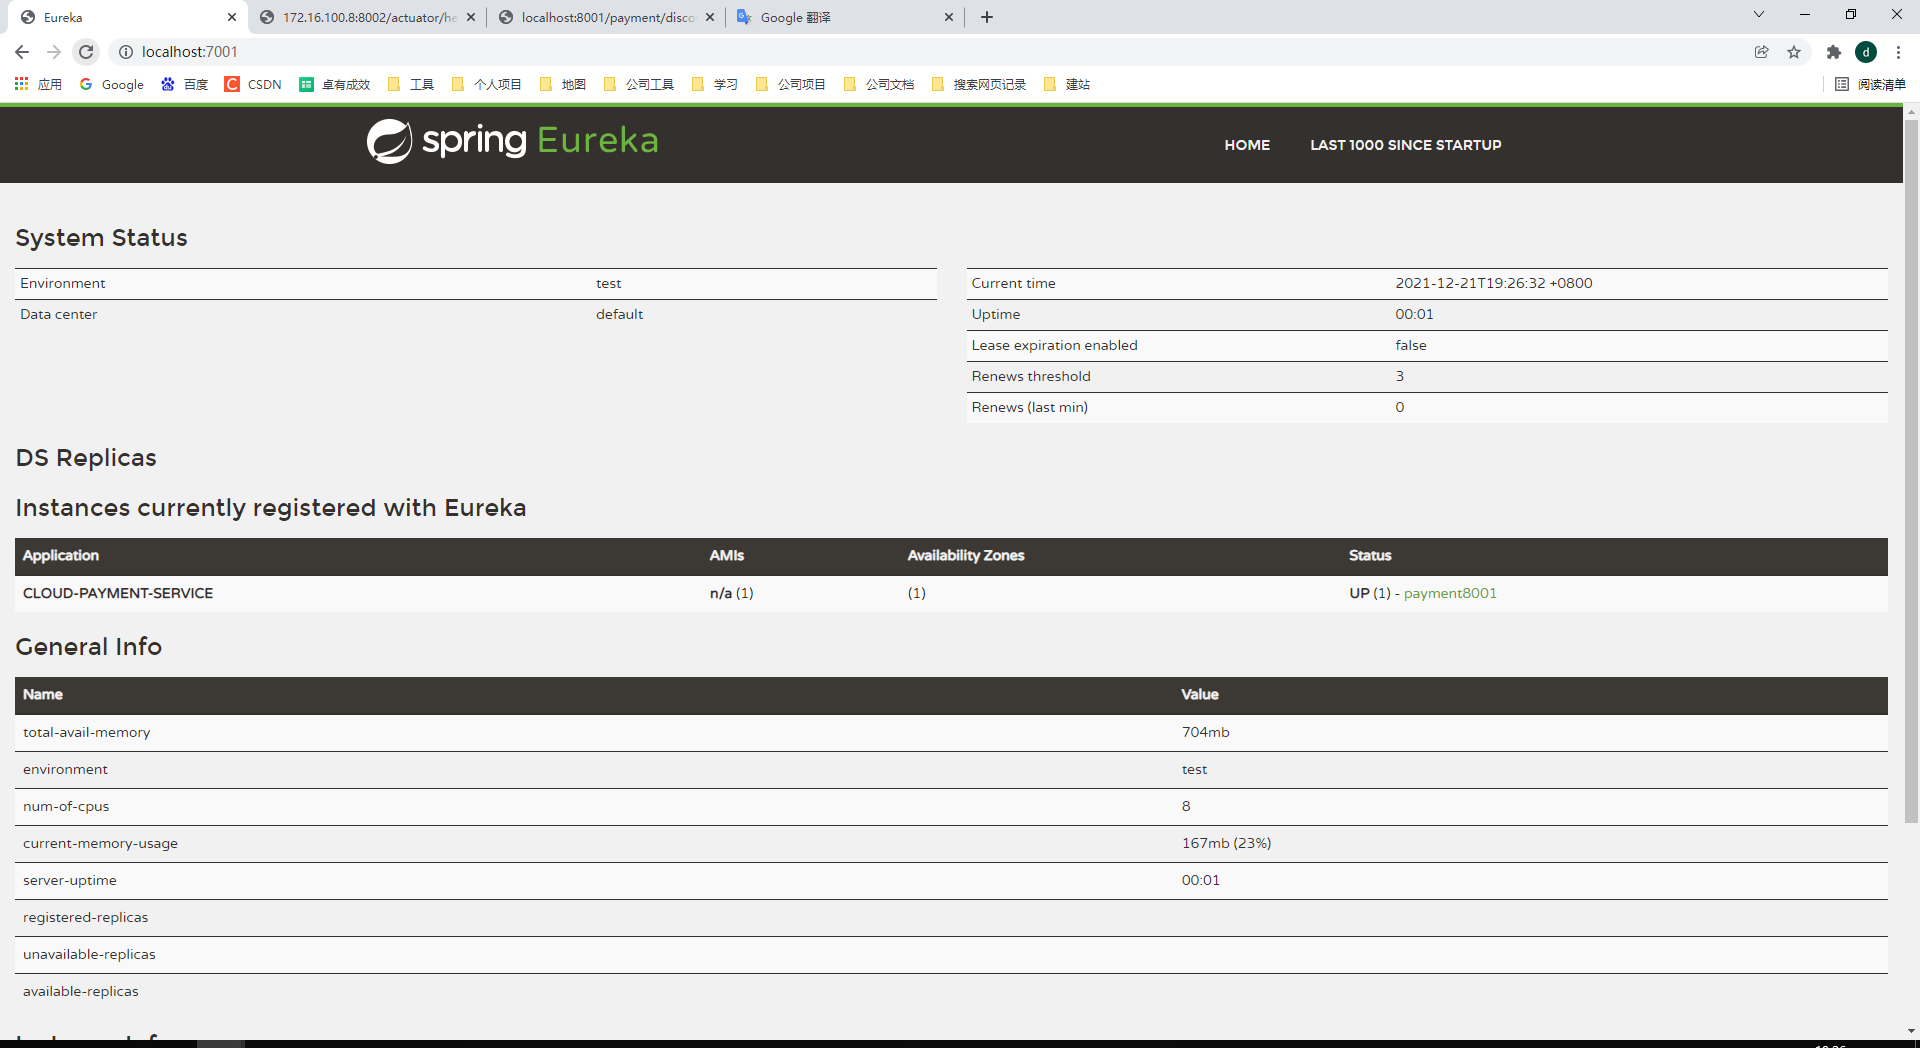The width and height of the screenshot is (1920, 1048).
Task: Open the Google bookmark
Action: tap(112, 84)
